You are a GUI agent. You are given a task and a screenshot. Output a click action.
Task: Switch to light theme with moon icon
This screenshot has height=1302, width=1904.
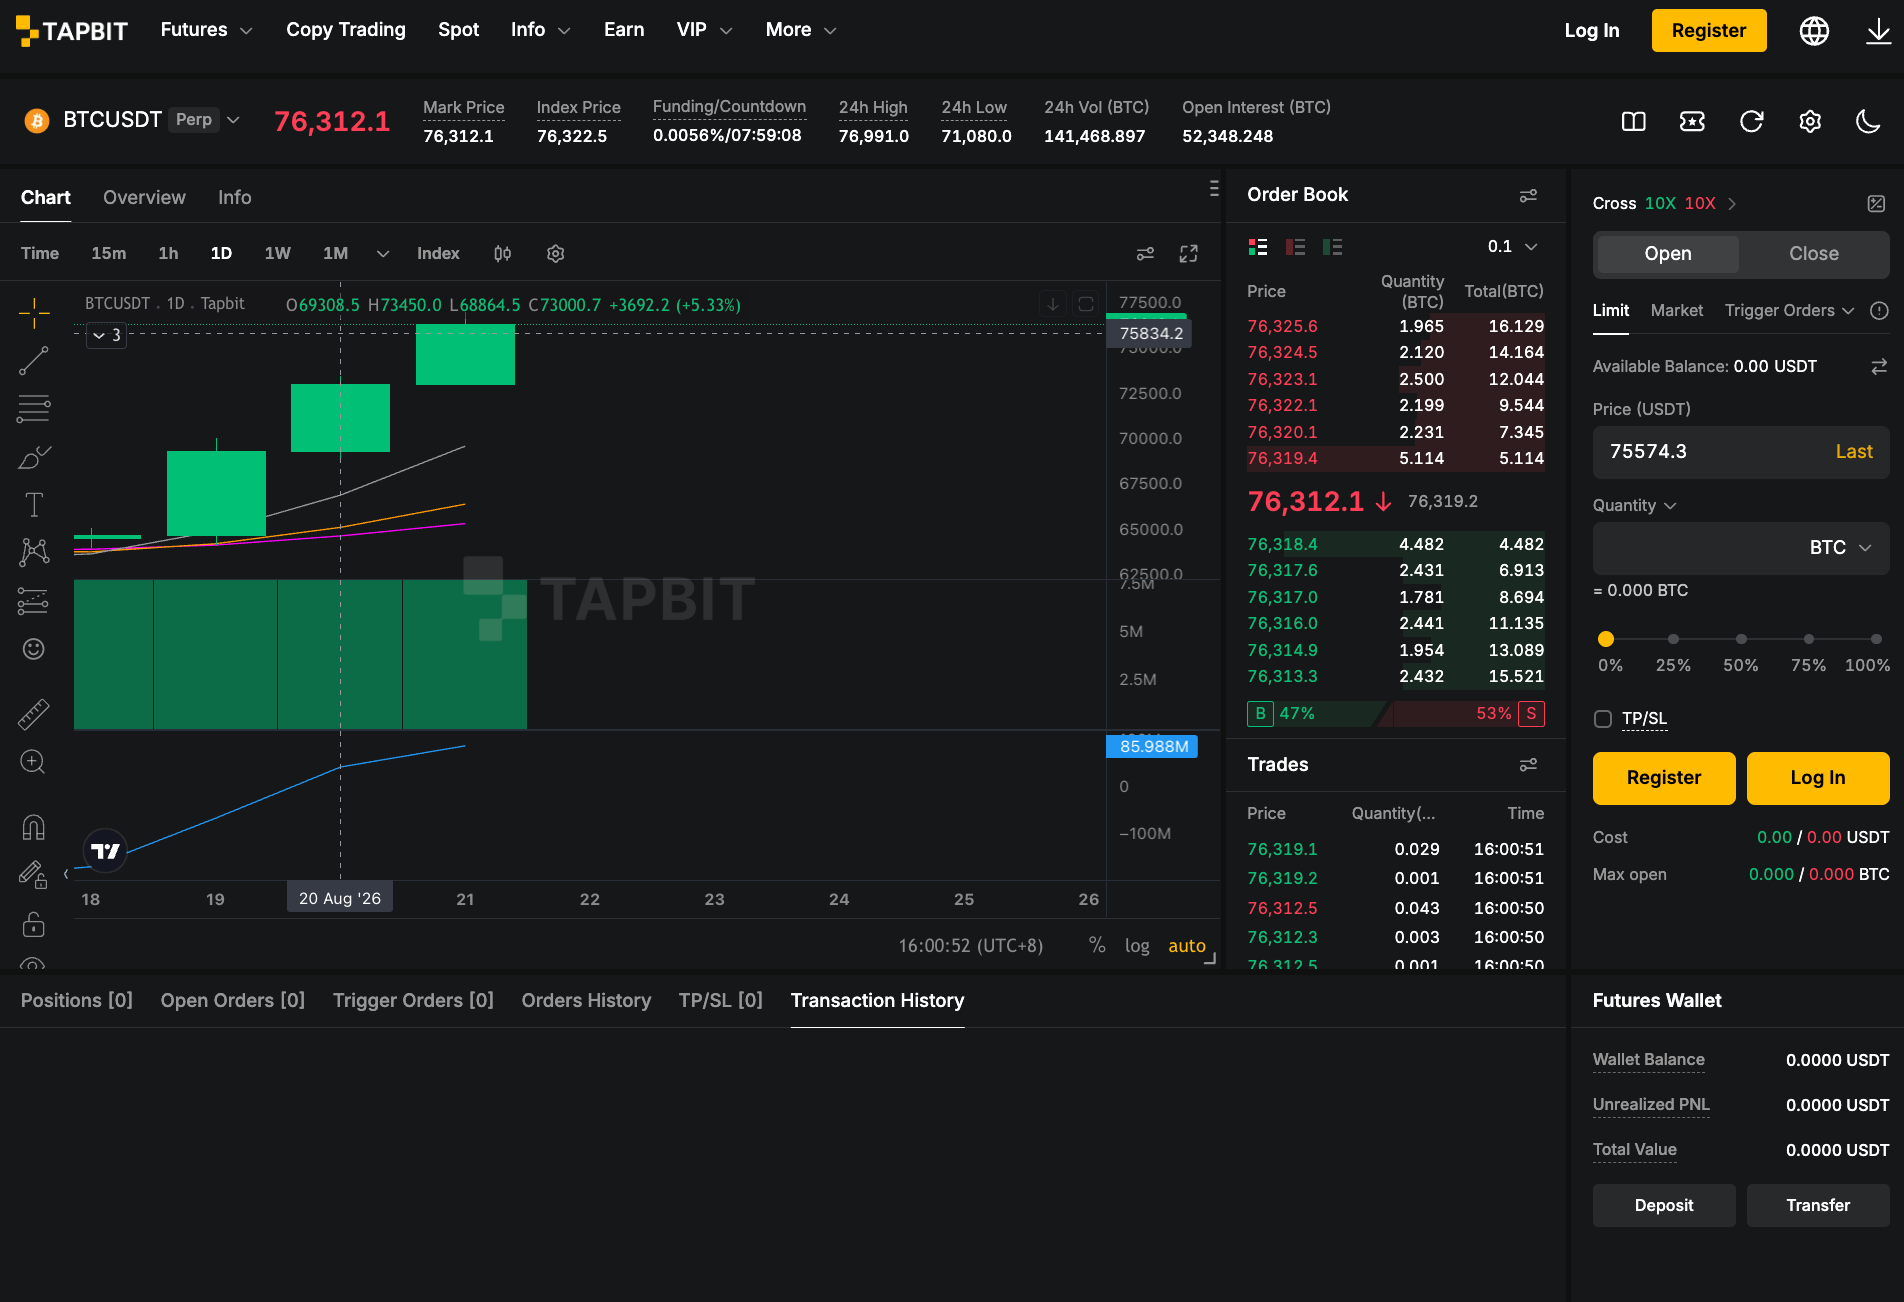pyautogui.click(x=1868, y=122)
